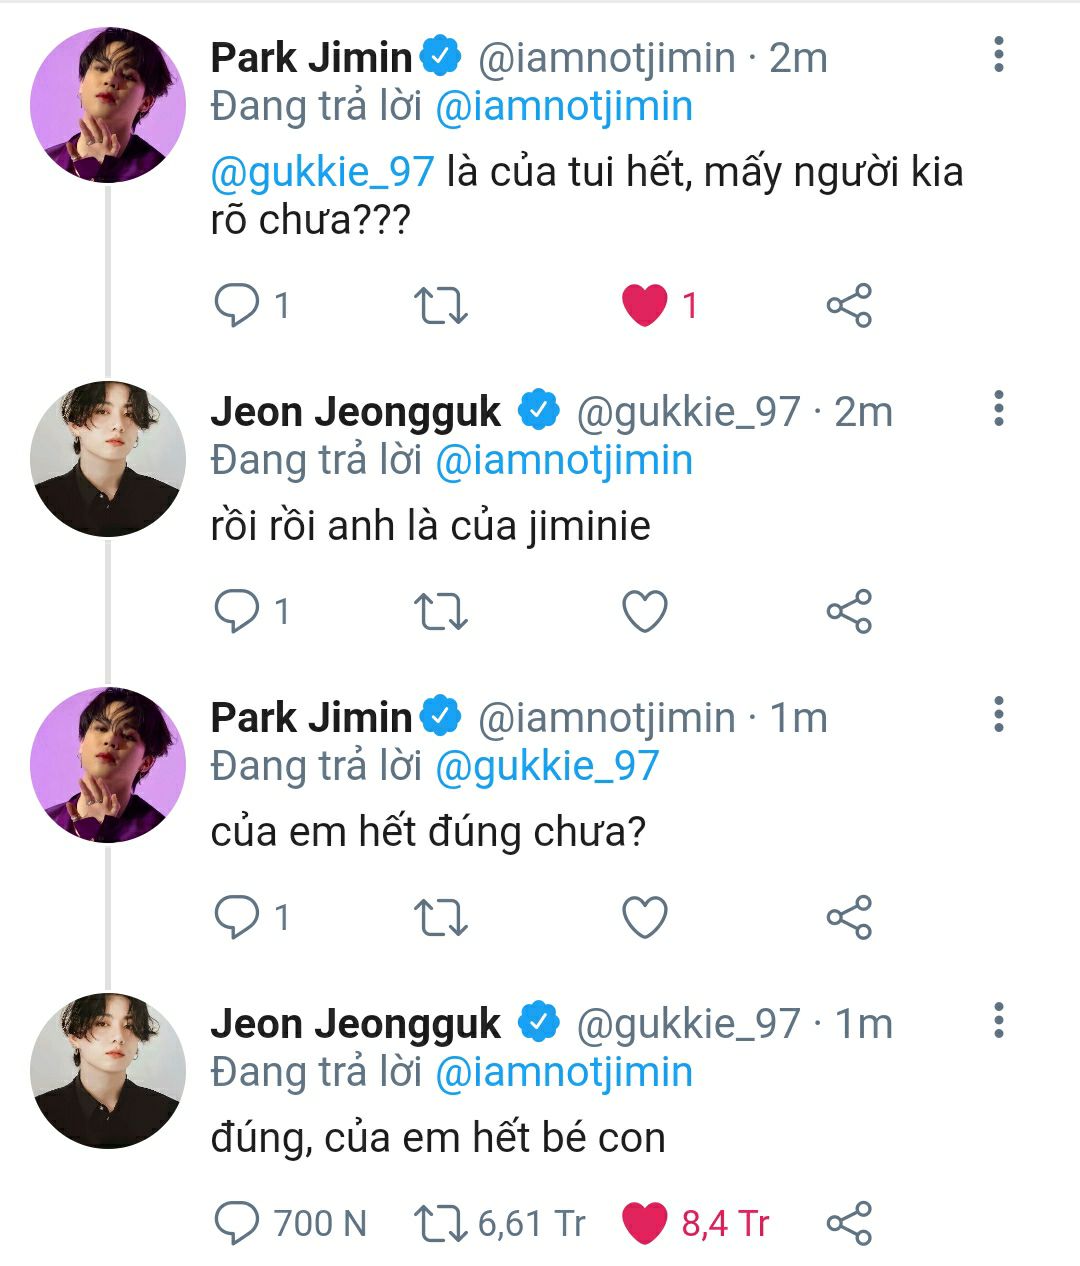Retweet Park Jimin's first tweet

point(440,305)
